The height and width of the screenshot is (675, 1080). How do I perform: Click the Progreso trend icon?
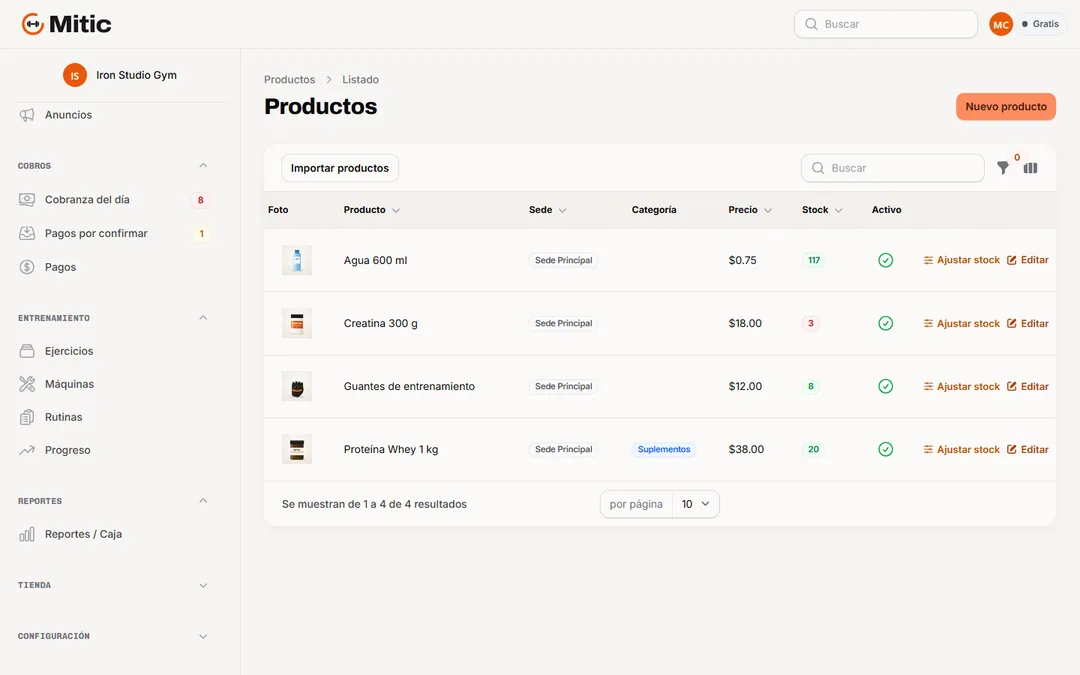[27, 450]
